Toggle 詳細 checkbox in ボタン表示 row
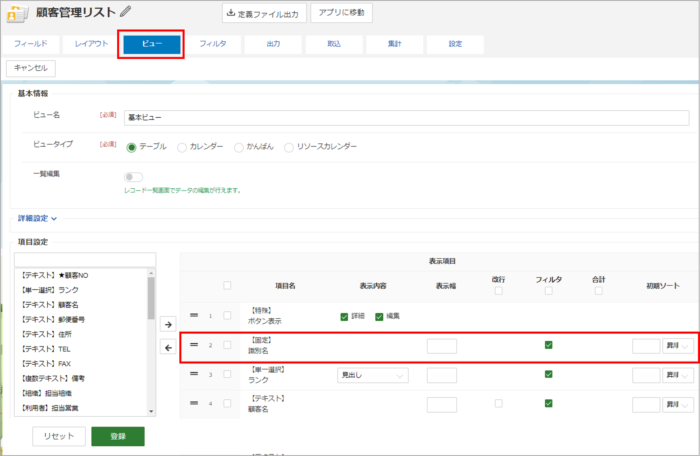 coord(344,317)
